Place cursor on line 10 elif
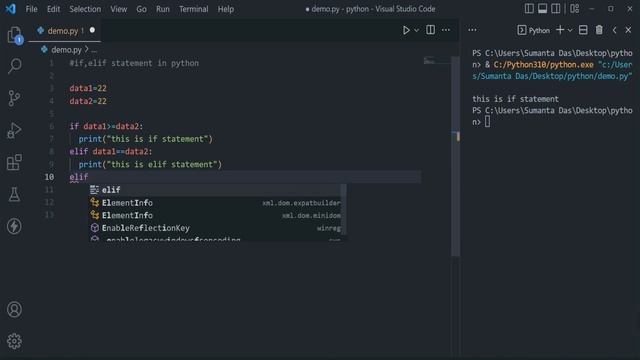Viewport: 640px width, 360px height. (x=79, y=177)
